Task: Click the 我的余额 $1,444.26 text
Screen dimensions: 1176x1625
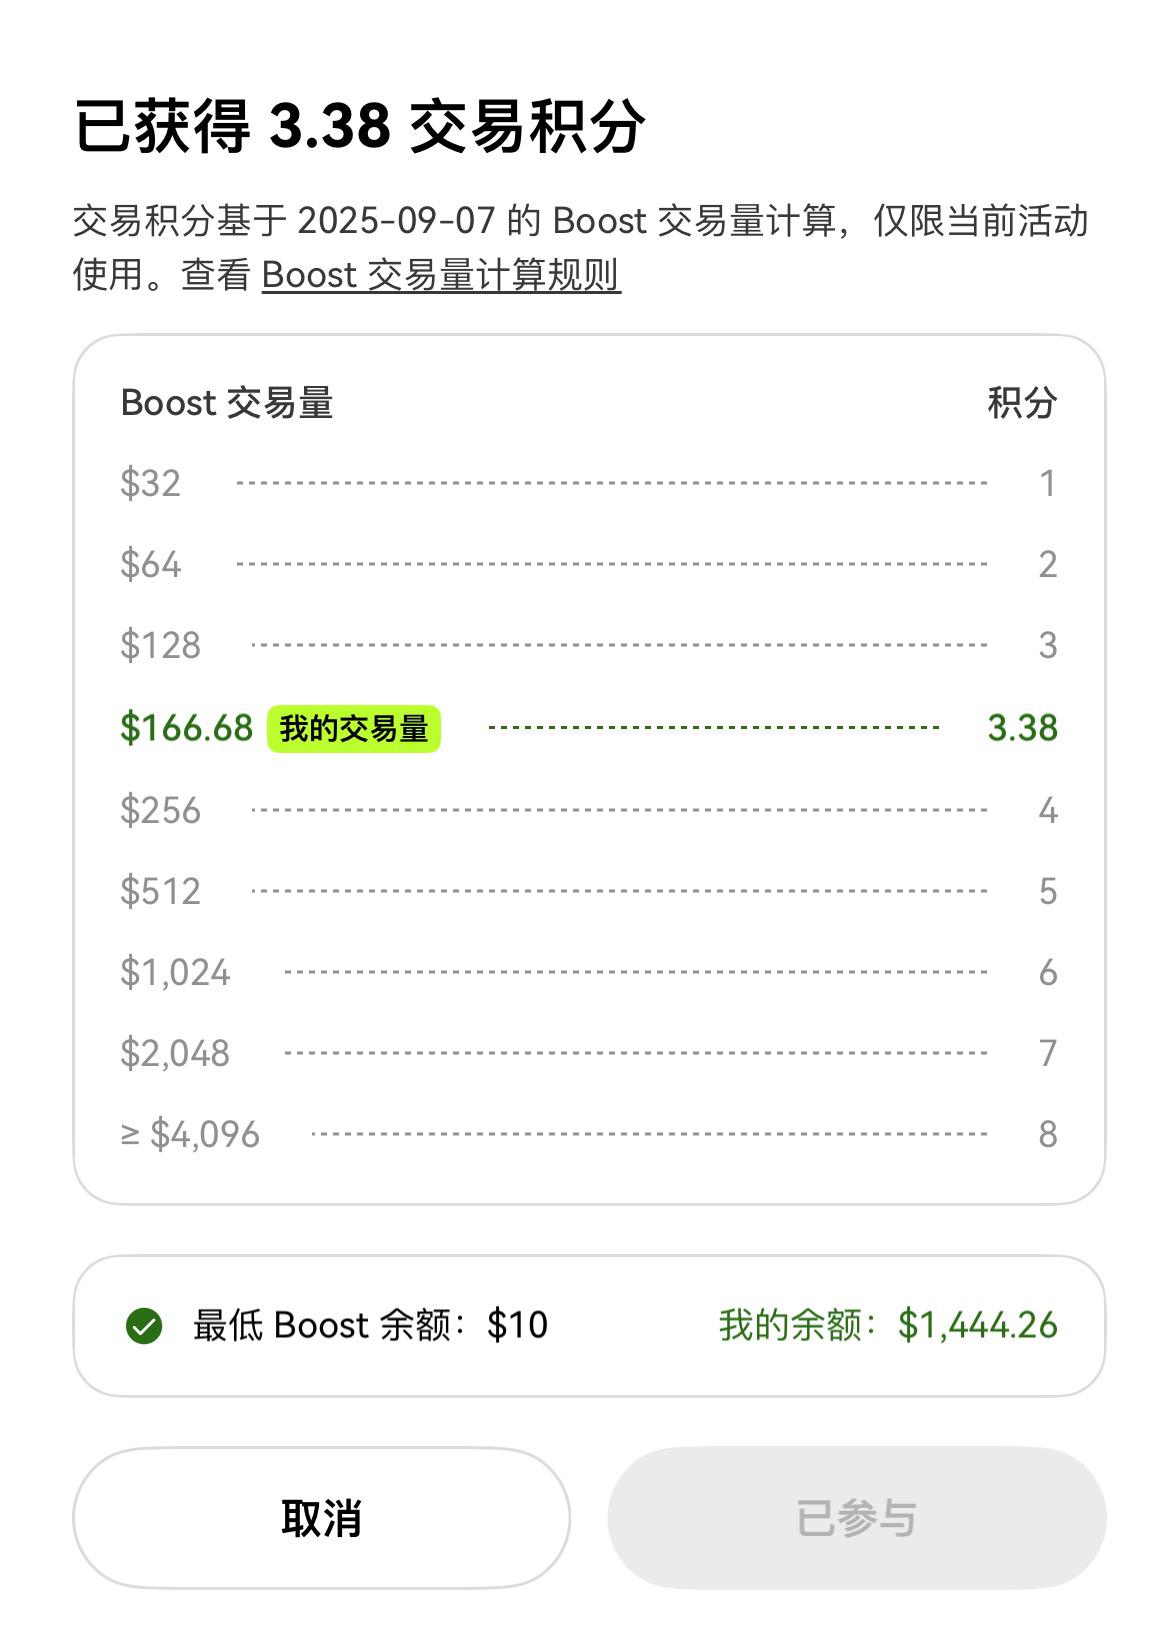Action: pos(888,1325)
